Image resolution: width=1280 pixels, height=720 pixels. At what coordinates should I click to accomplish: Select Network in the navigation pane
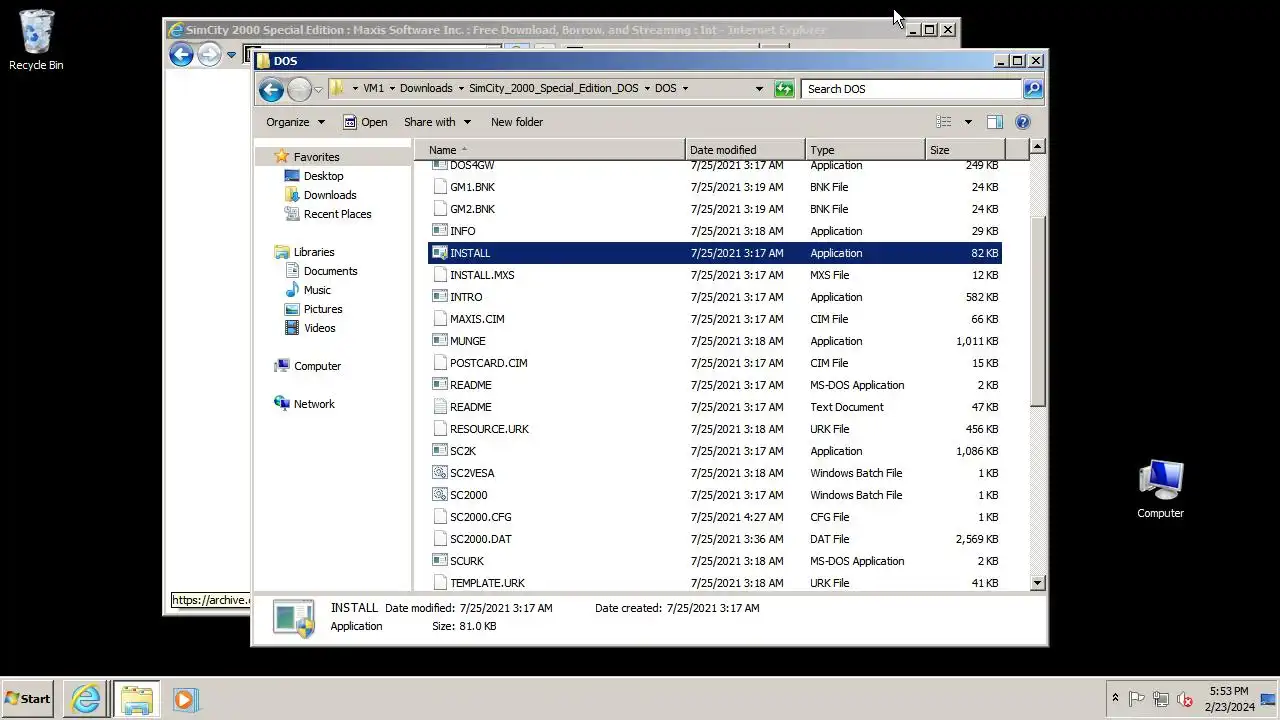[x=314, y=404]
